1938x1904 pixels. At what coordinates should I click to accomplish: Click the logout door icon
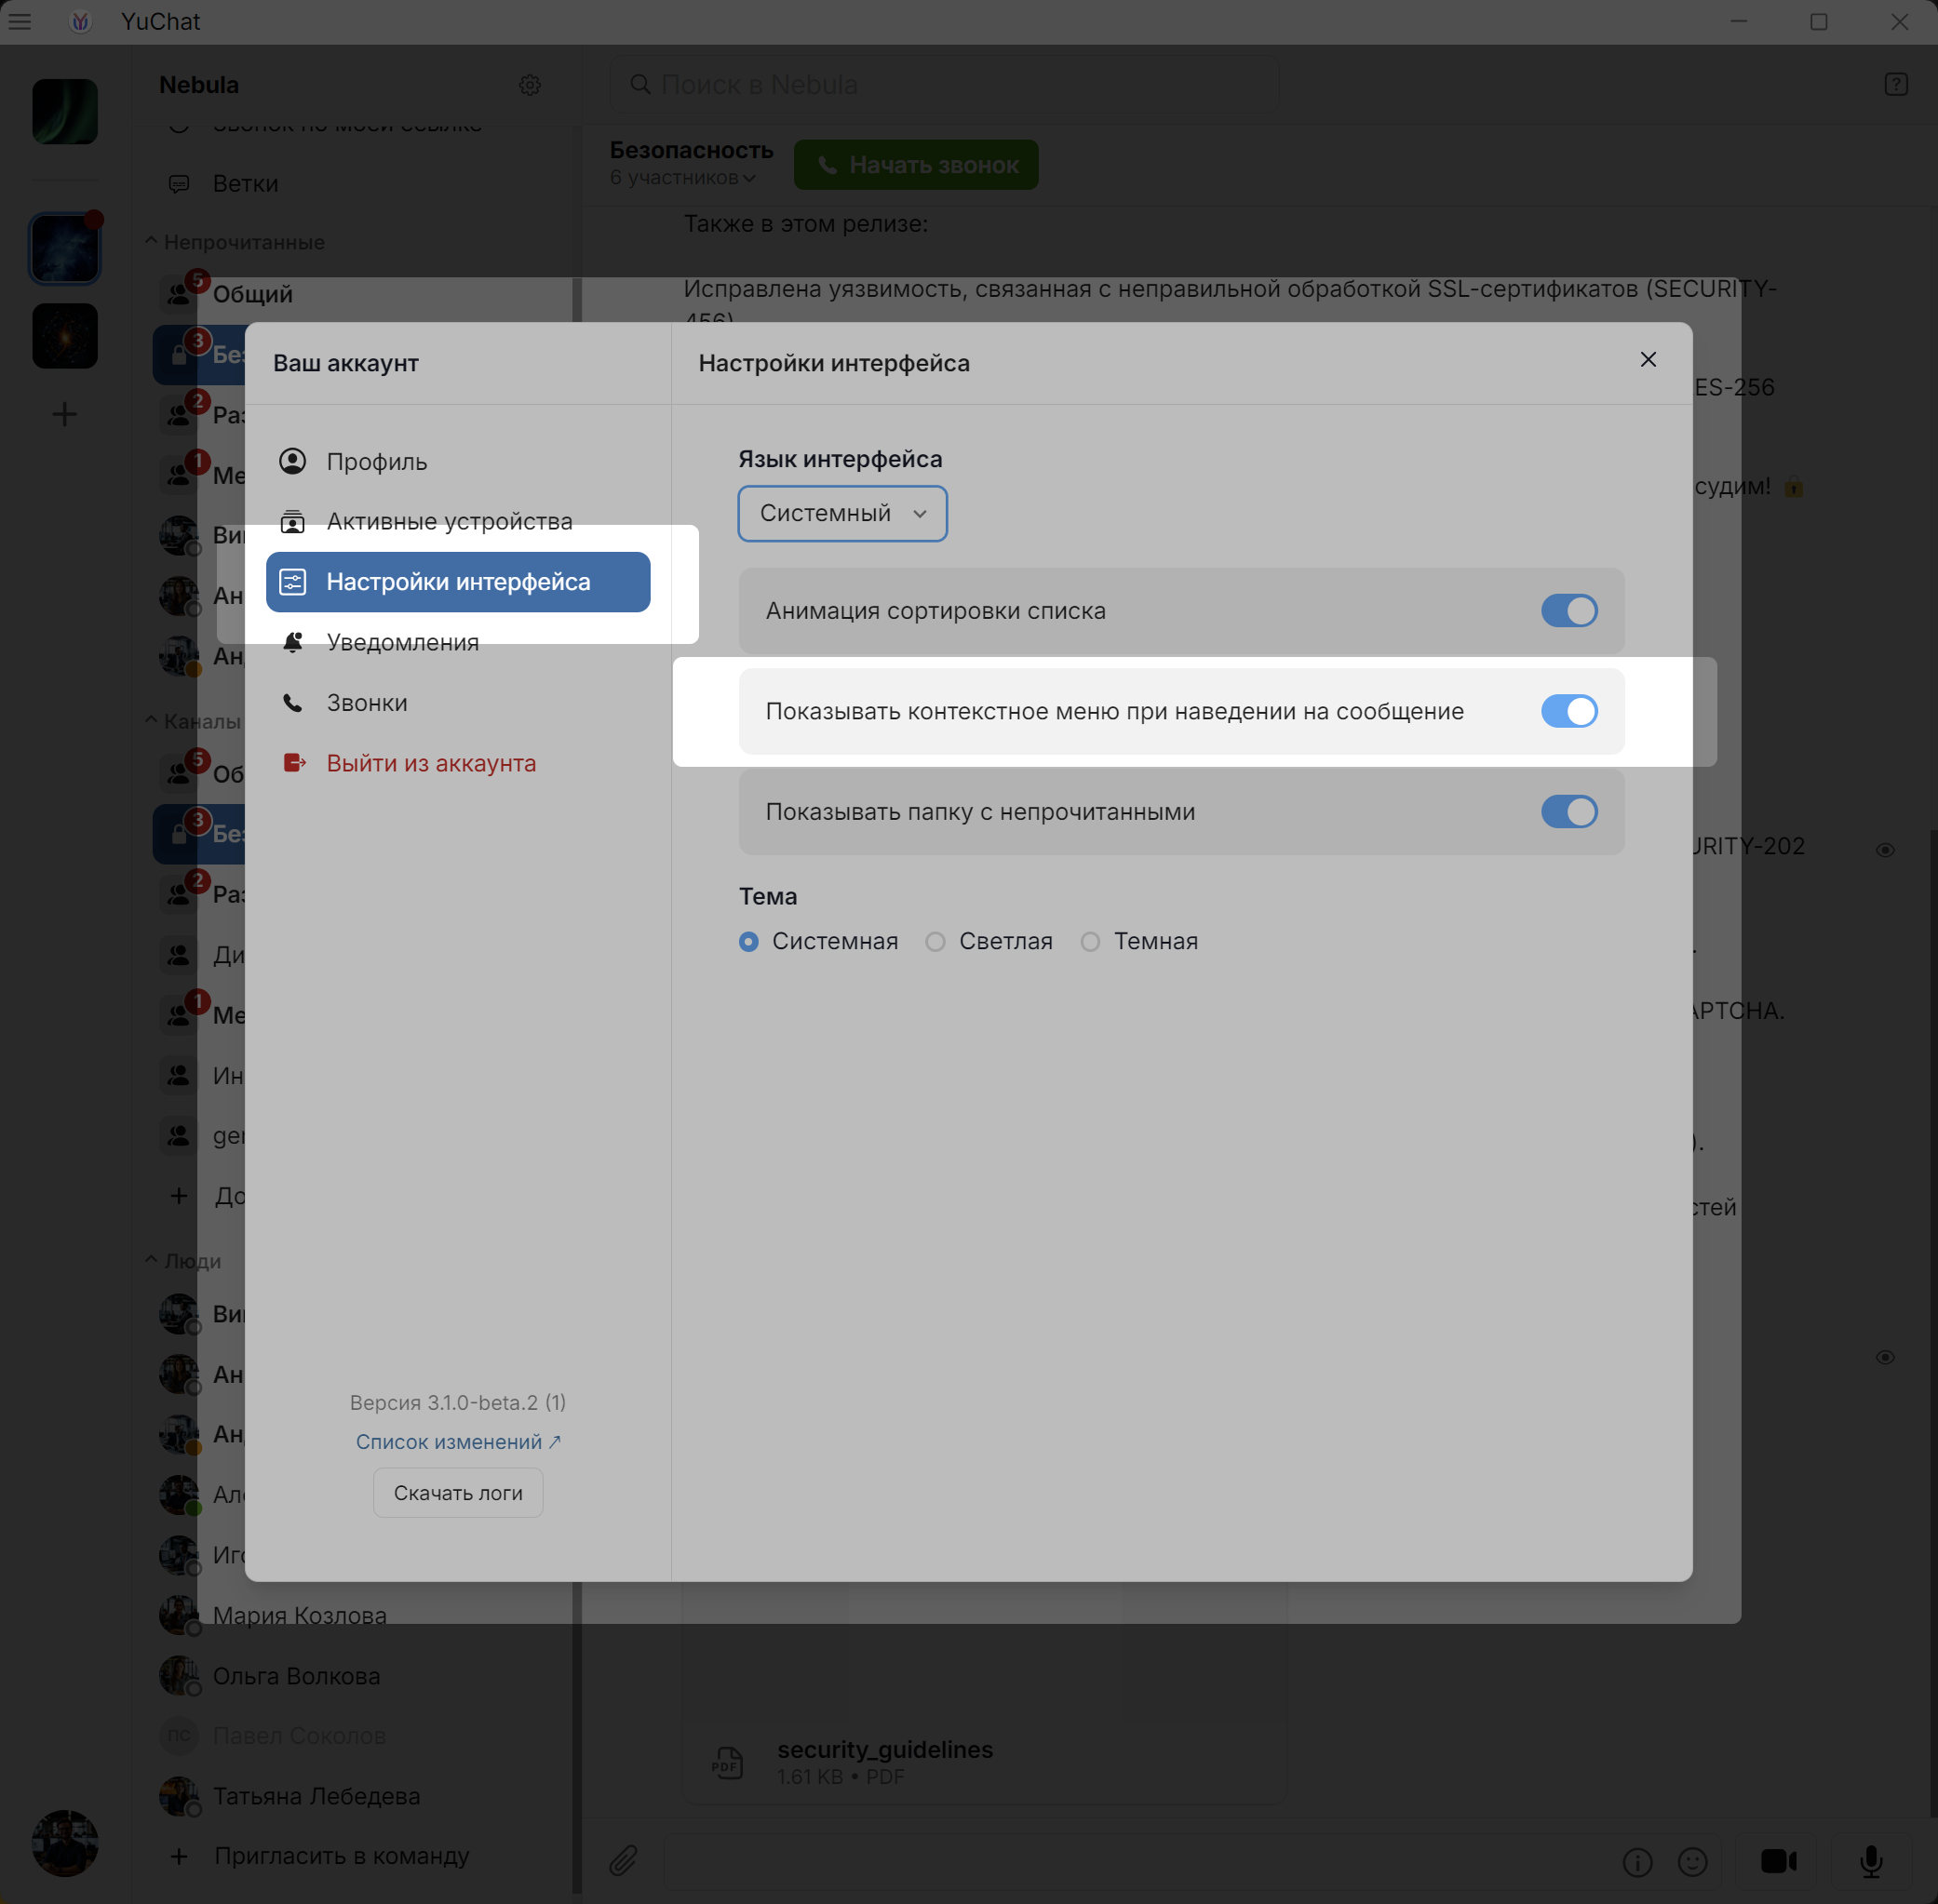[x=294, y=763]
